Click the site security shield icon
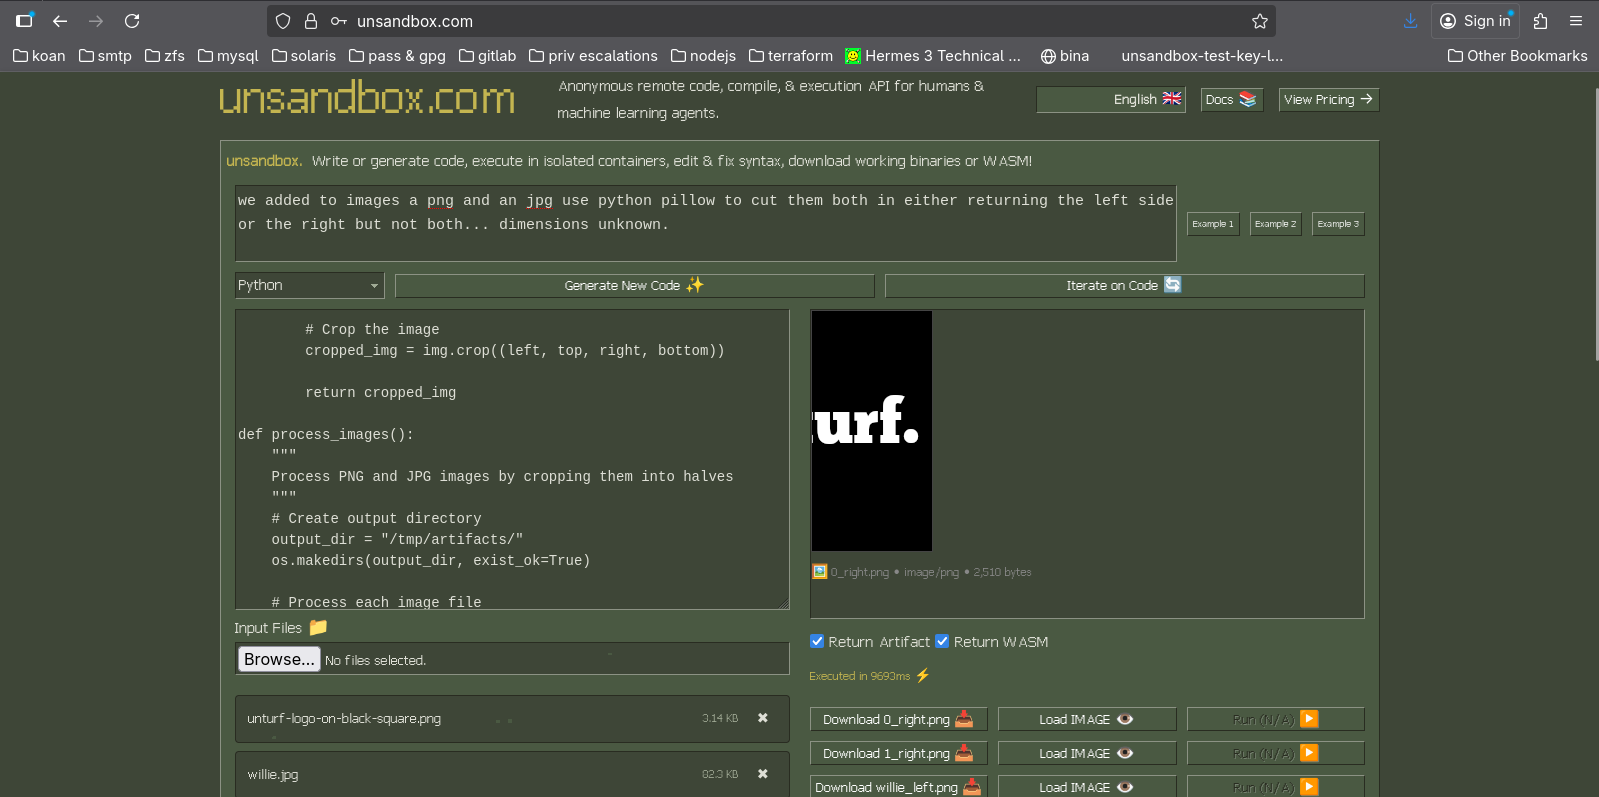Viewport: 1599px width, 797px height. click(x=283, y=21)
